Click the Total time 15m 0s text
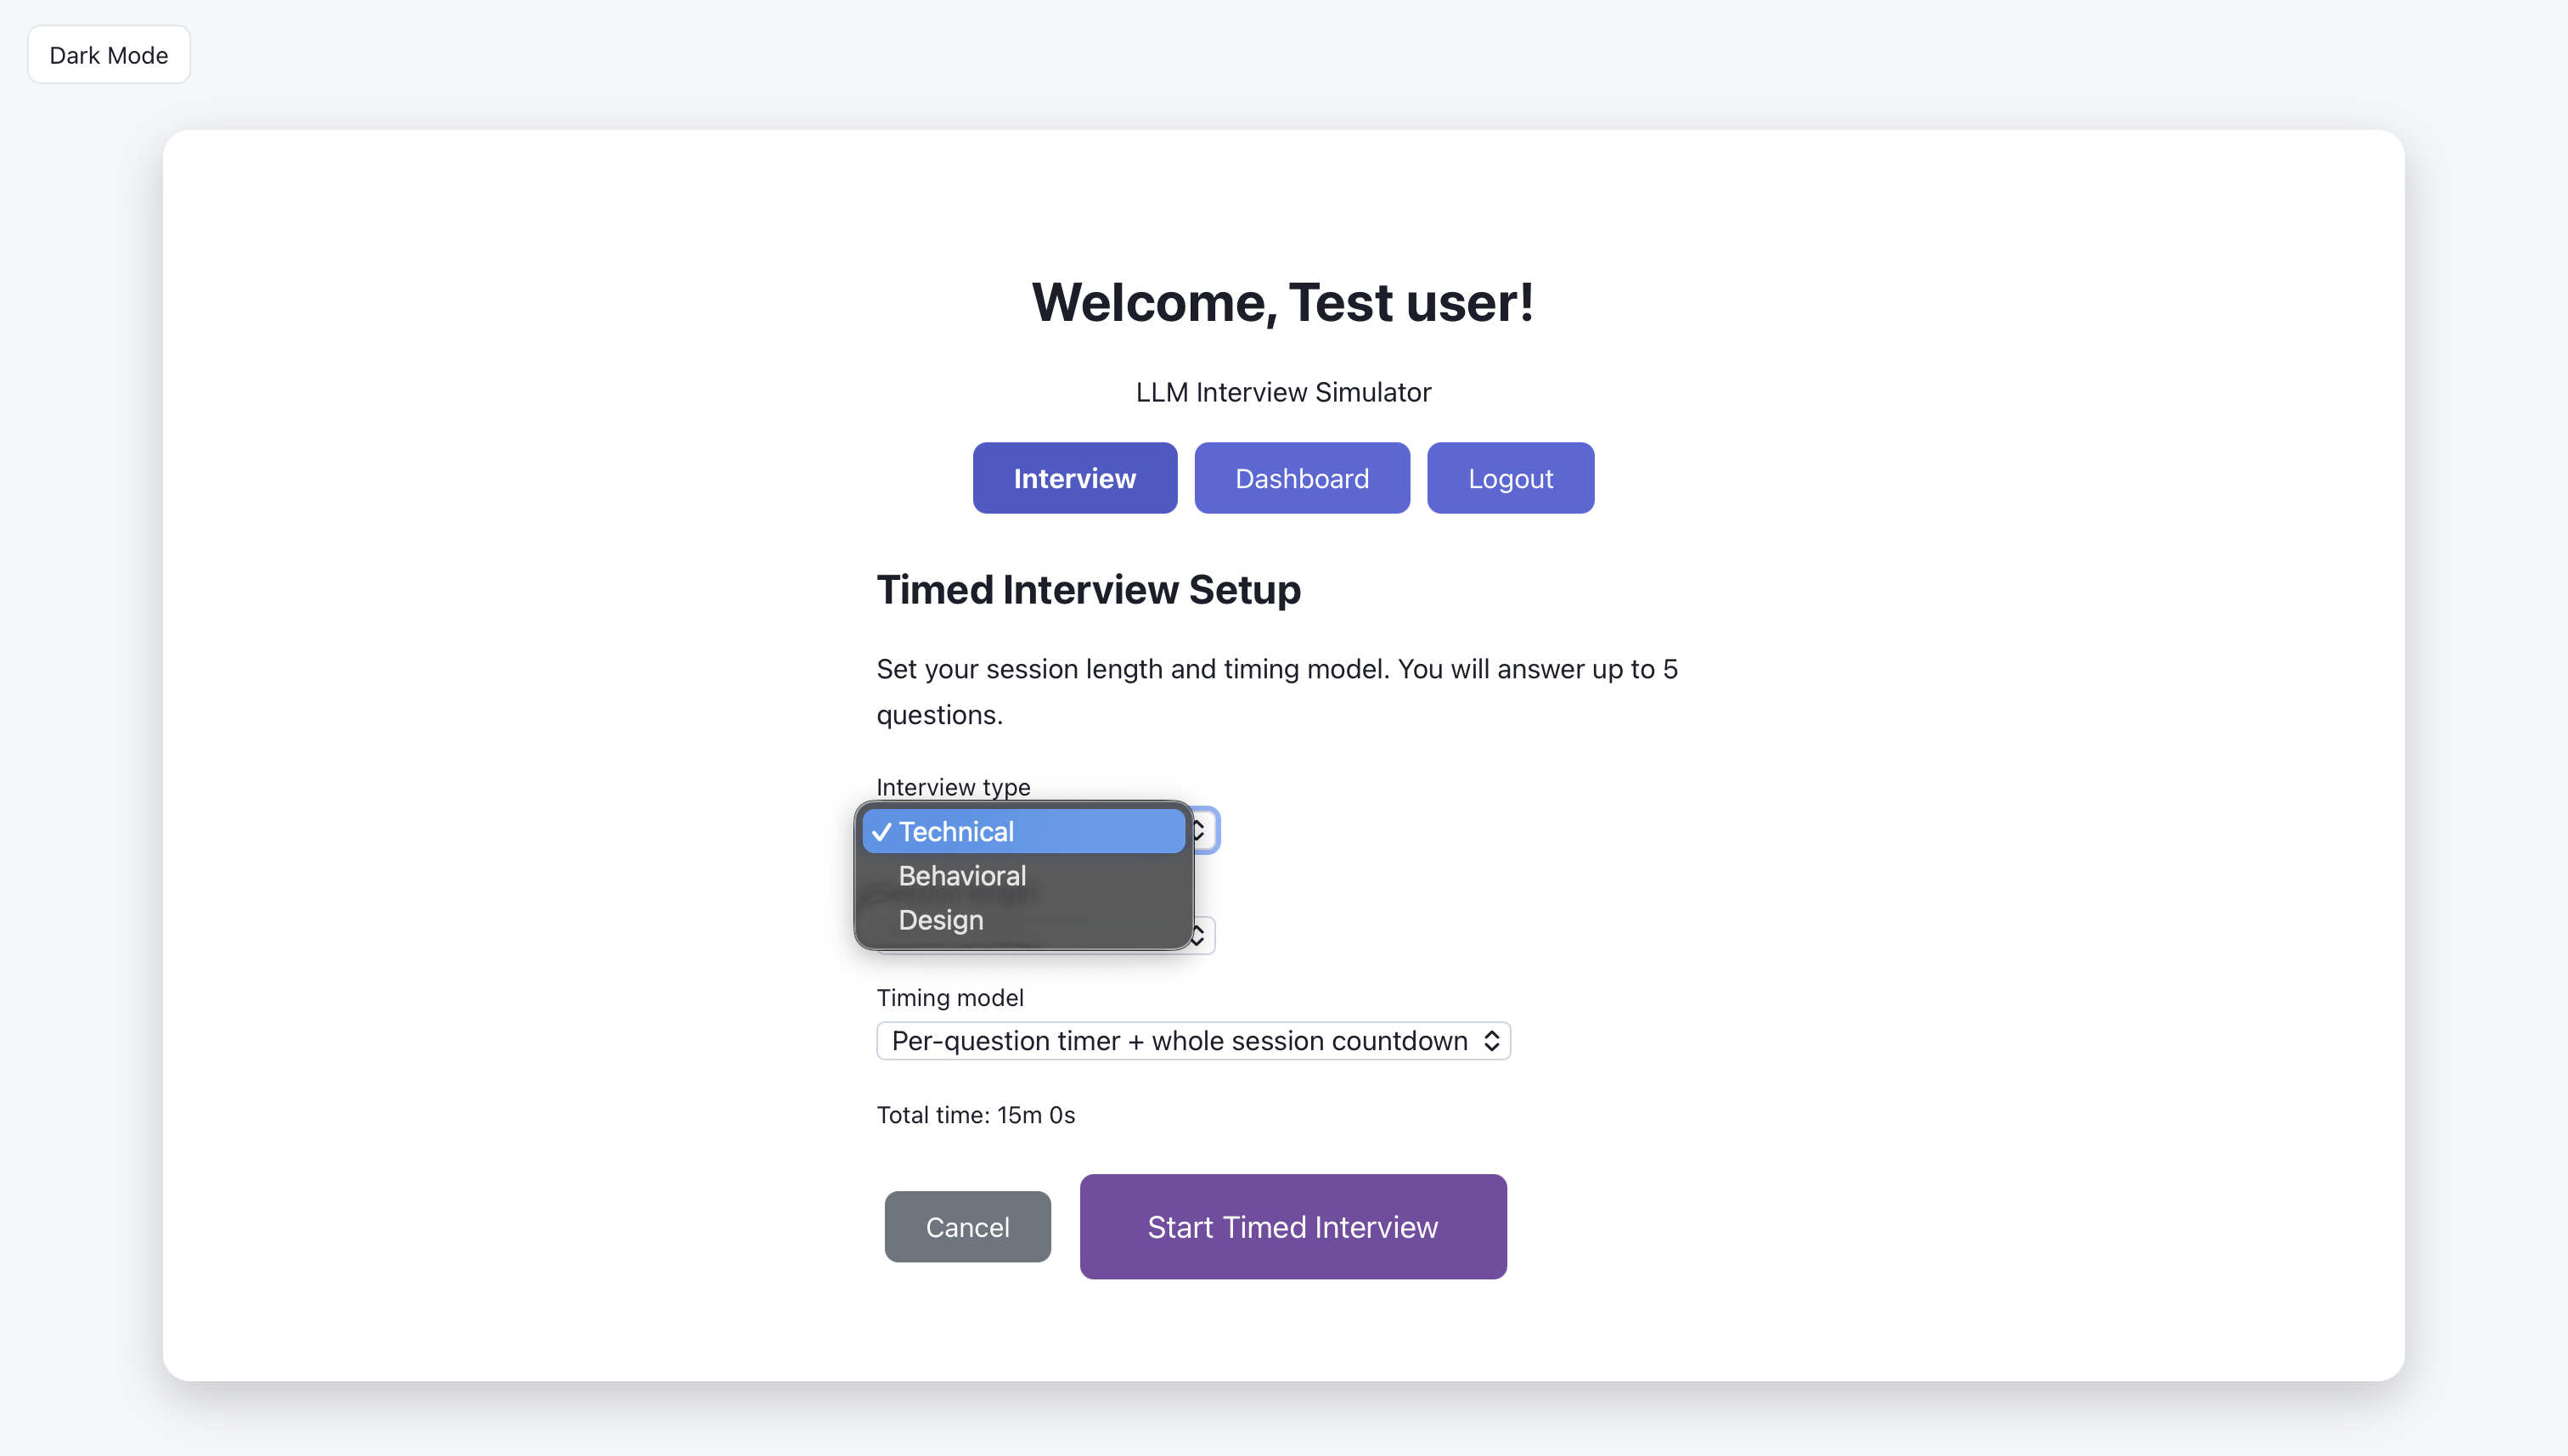This screenshot has width=2568, height=1456. pyautogui.click(x=975, y=1114)
